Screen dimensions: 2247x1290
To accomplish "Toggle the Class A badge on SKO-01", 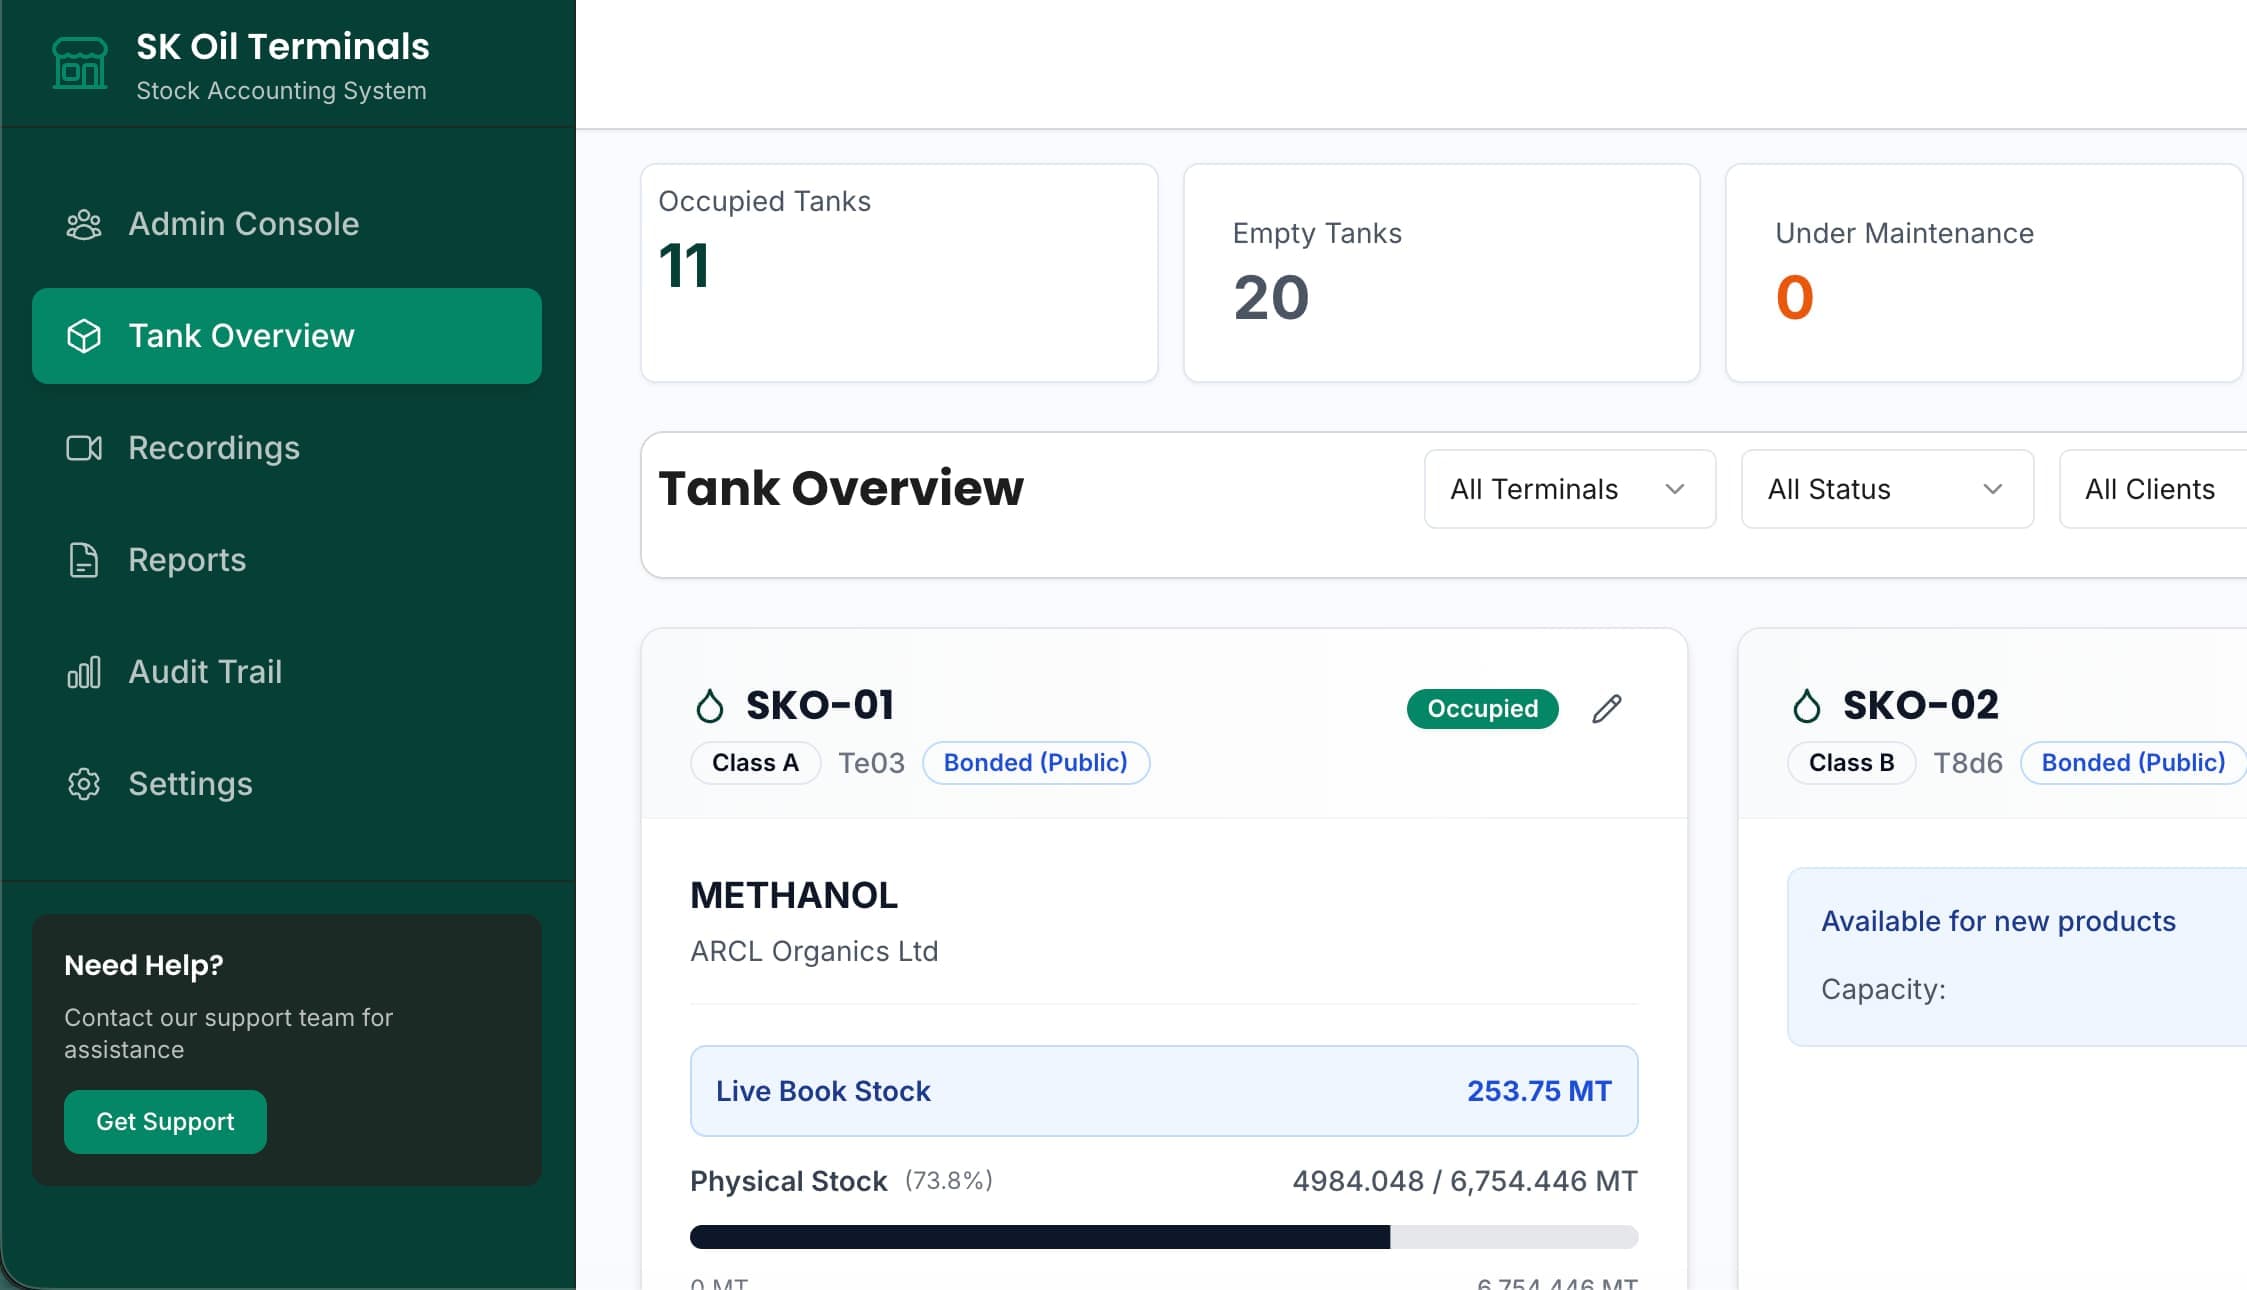I will [x=755, y=762].
